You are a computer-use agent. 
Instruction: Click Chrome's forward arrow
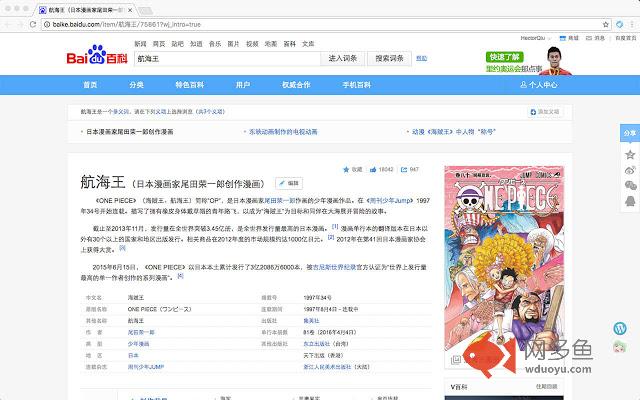click(x=20, y=24)
